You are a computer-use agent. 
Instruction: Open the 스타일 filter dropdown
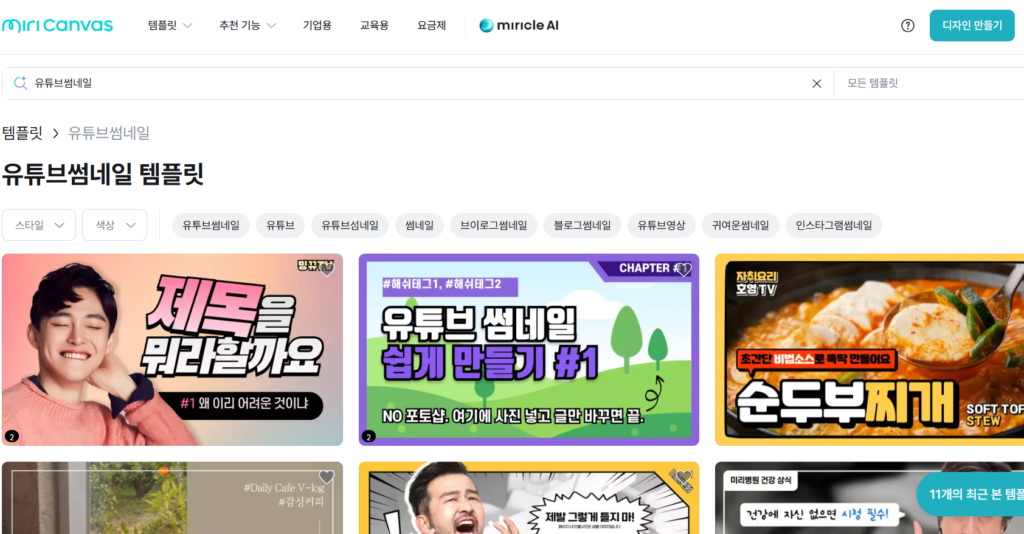(39, 225)
